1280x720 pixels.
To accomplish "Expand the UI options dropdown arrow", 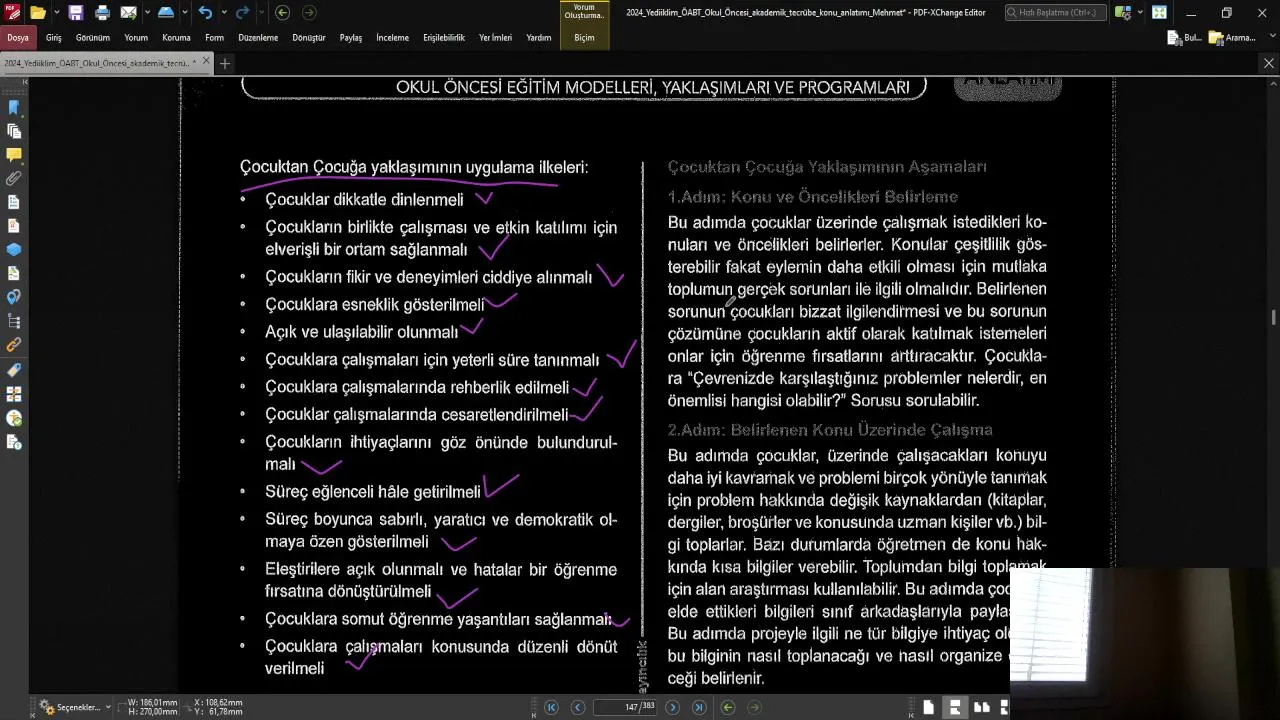I will pos(1140,13).
